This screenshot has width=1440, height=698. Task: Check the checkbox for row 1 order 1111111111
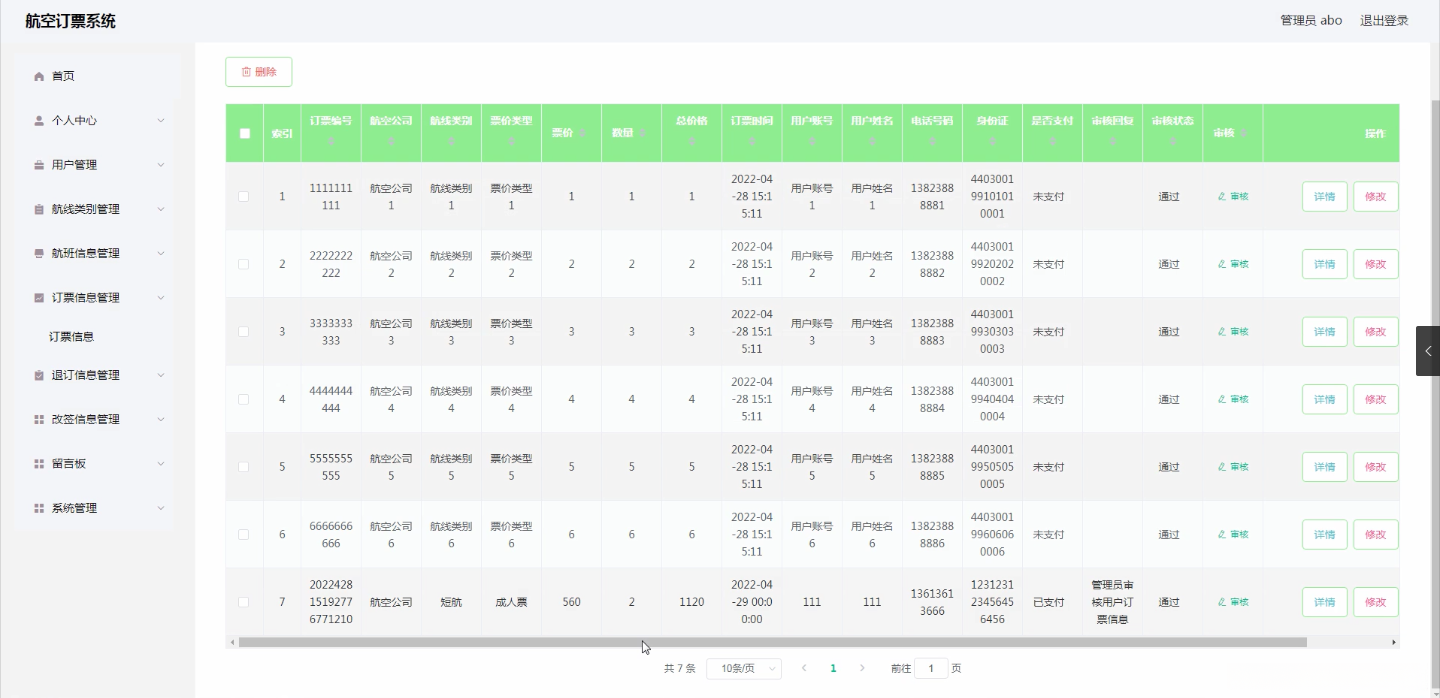click(x=244, y=197)
